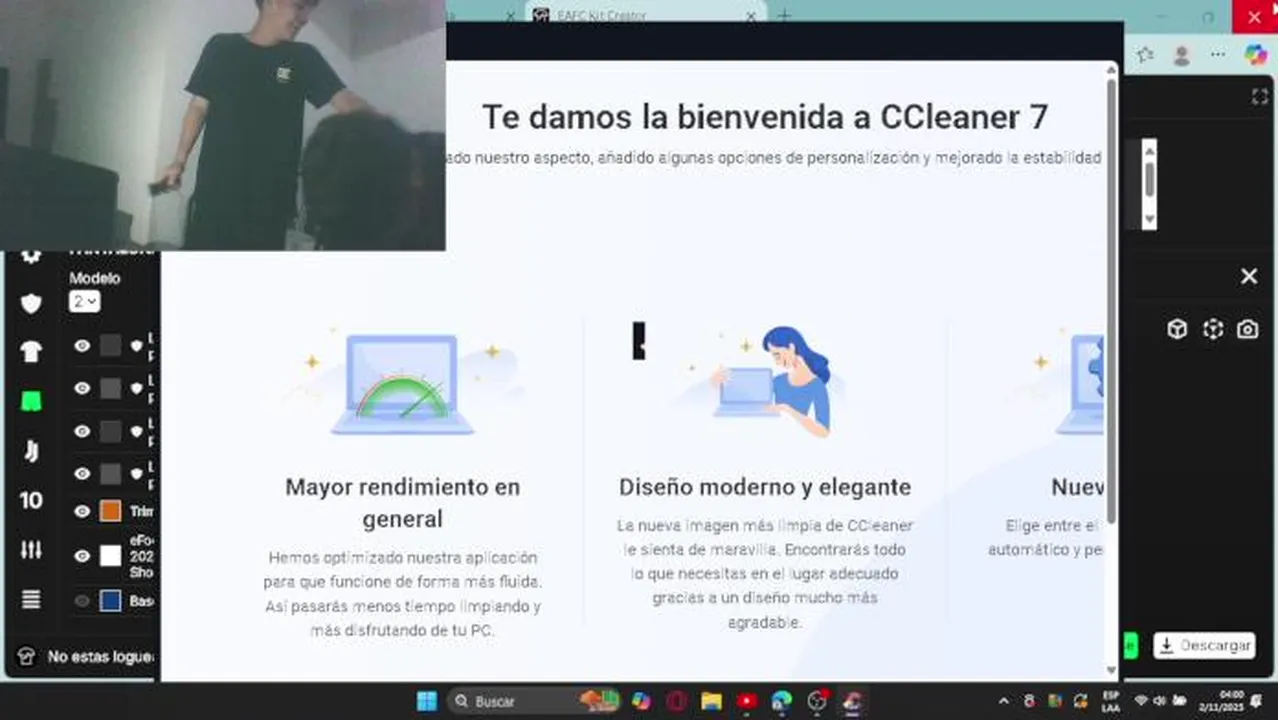Click crest shield icon in first layer row
The width and height of the screenshot is (1278, 720).
(137, 345)
